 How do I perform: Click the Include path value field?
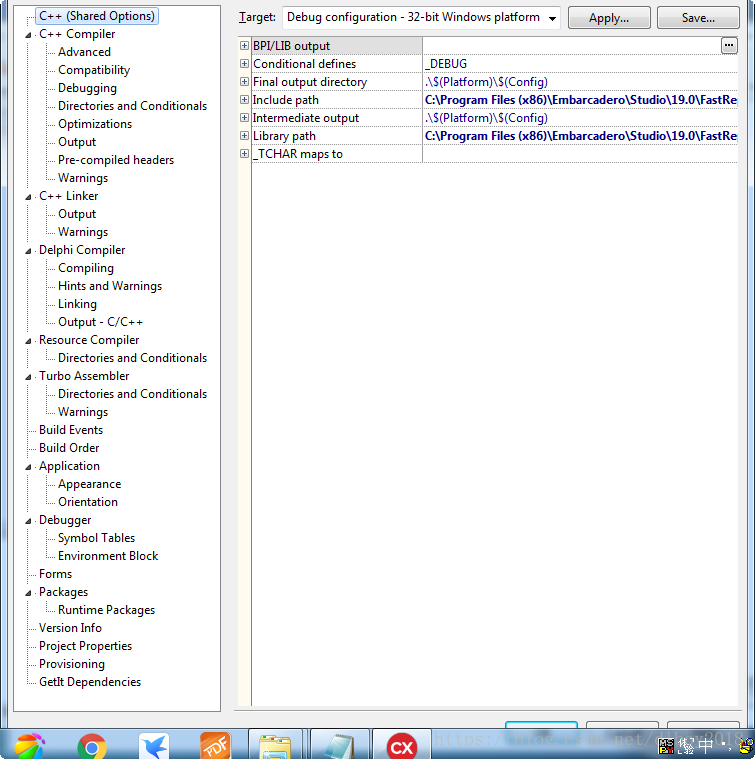tap(580, 100)
